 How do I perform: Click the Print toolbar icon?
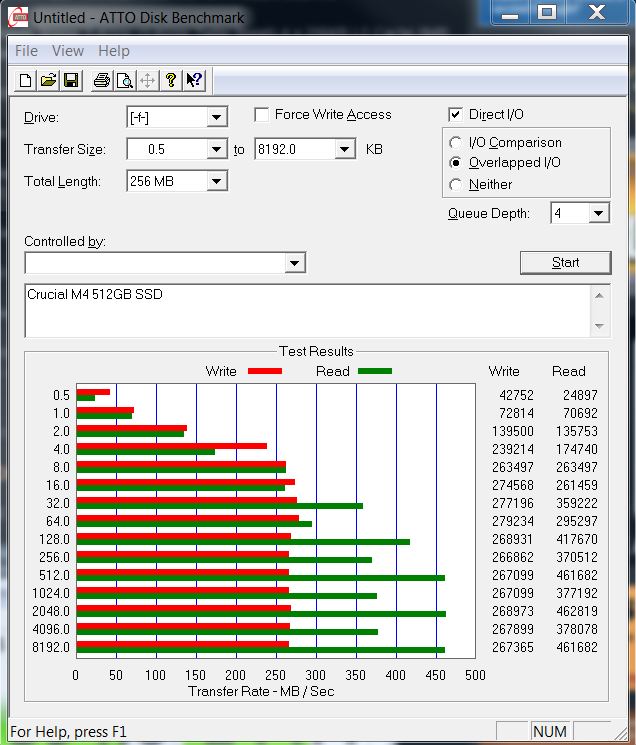pos(101,81)
